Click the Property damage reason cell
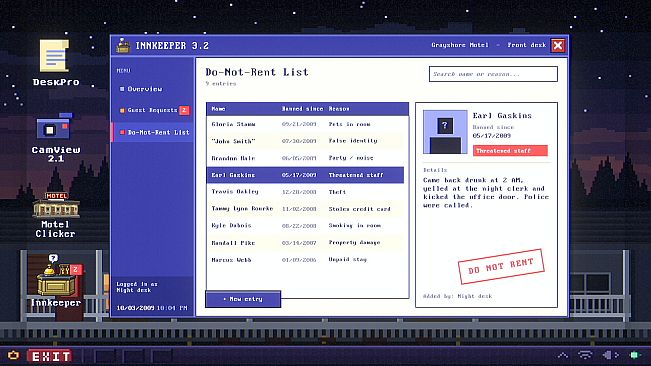The height and width of the screenshot is (366, 651). pos(354,242)
